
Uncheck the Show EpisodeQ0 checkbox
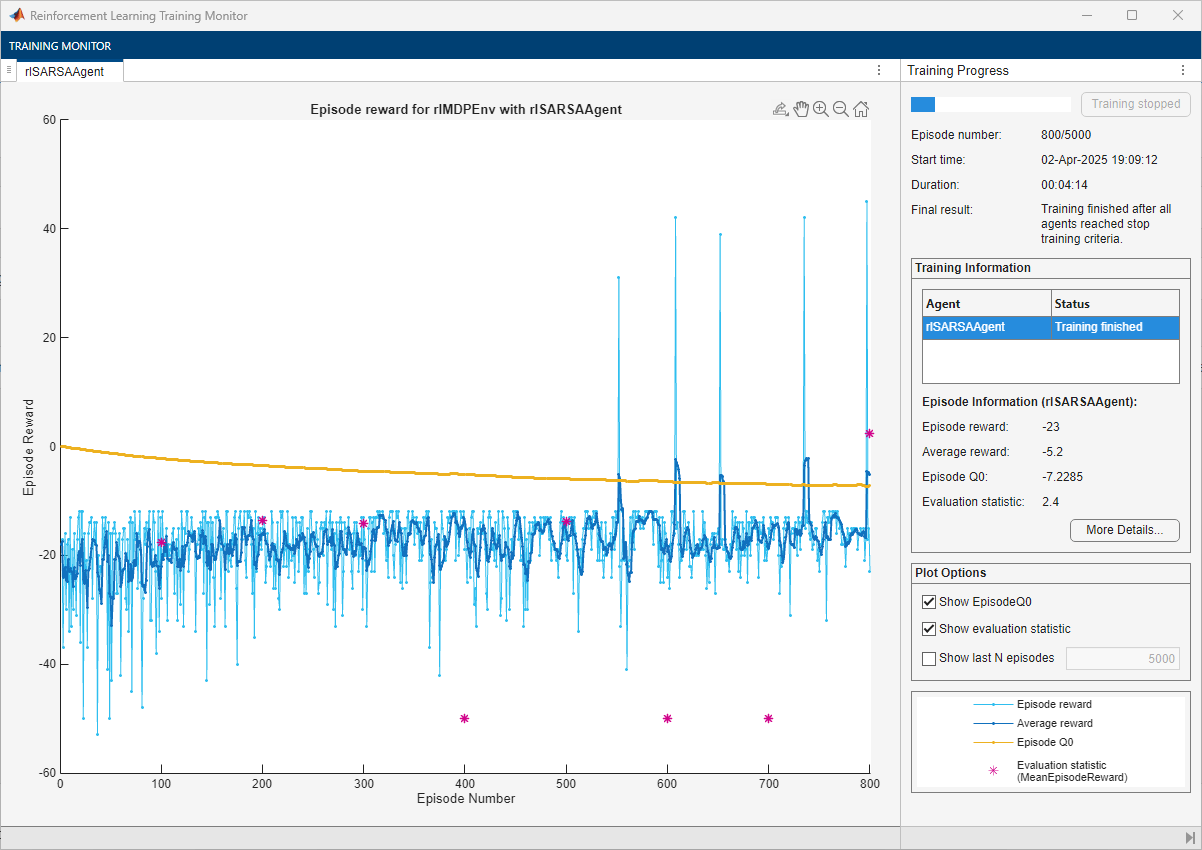(x=929, y=602)
